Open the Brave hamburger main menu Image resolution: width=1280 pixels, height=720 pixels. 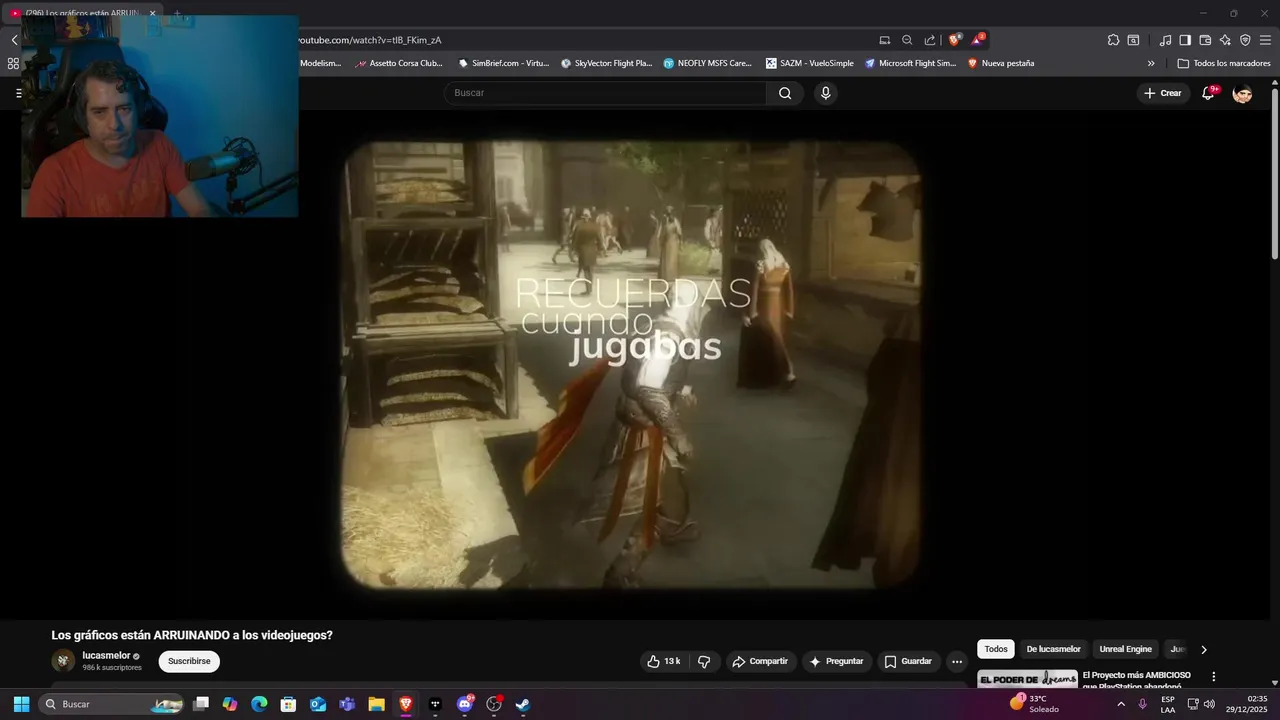click(1265, 40)
